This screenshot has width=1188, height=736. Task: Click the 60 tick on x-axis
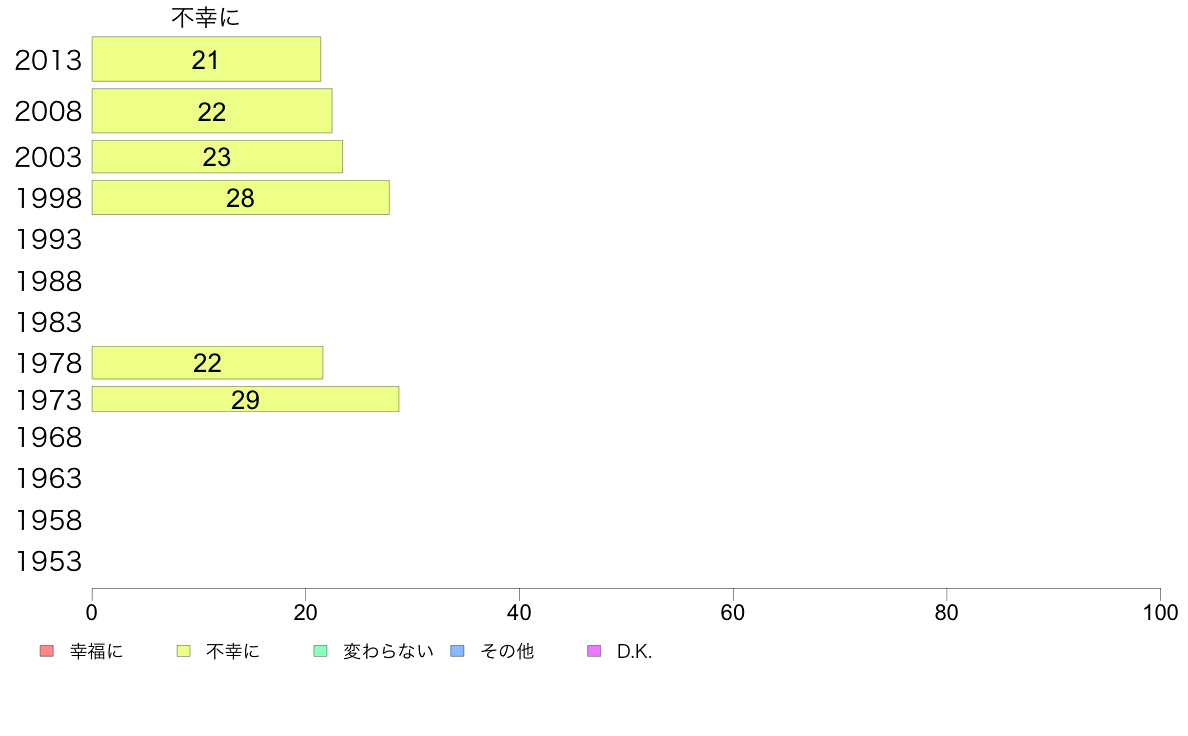coord(733,612)
